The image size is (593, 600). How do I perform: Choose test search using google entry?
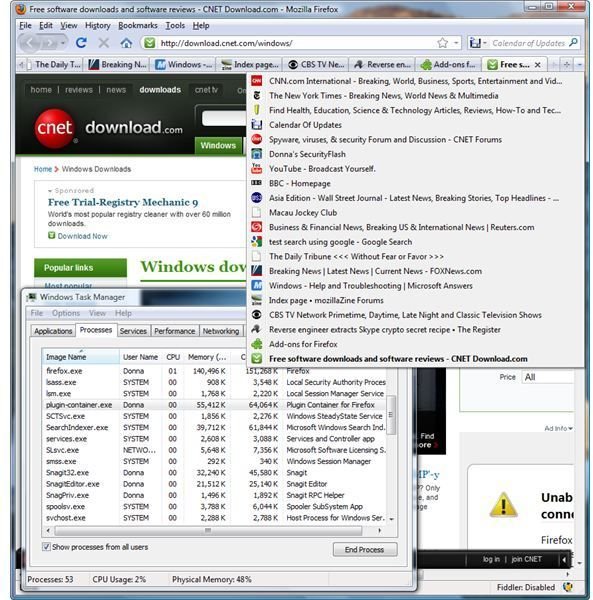[415, 242]
